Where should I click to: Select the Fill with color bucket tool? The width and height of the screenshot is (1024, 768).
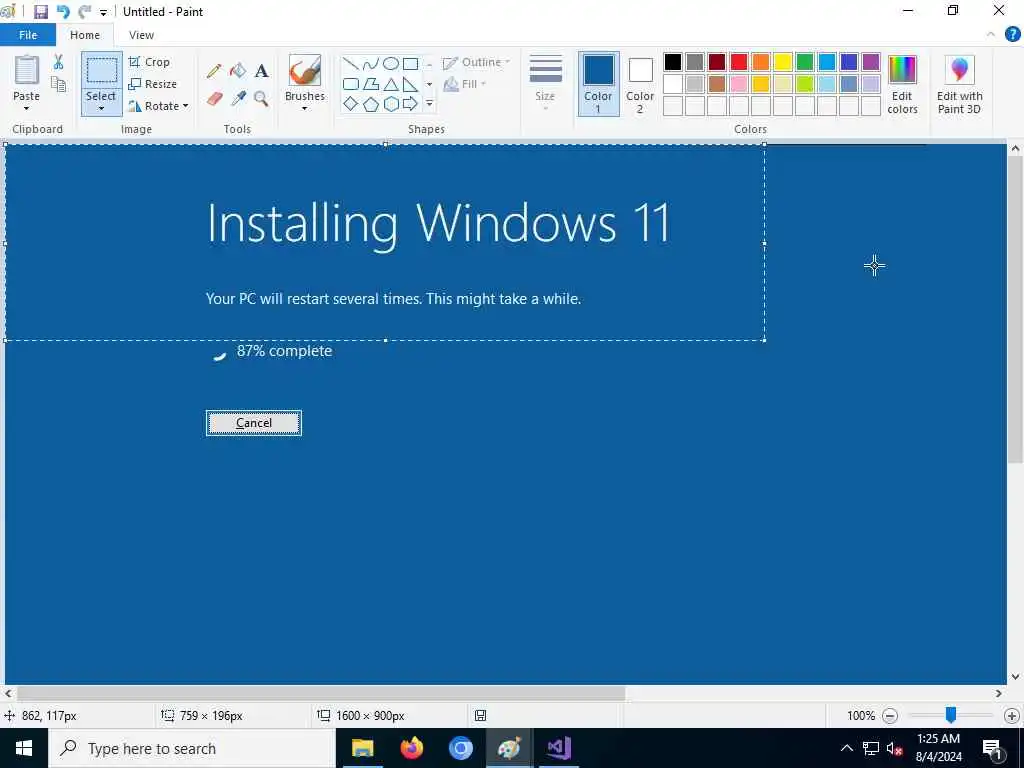(x=238, y=71)
